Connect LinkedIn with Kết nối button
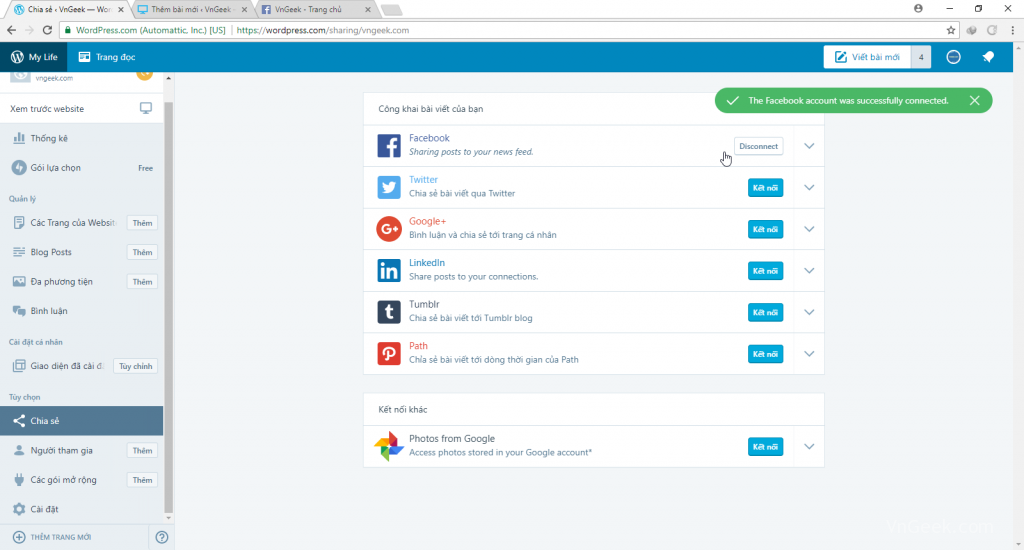 pos(765,270)
